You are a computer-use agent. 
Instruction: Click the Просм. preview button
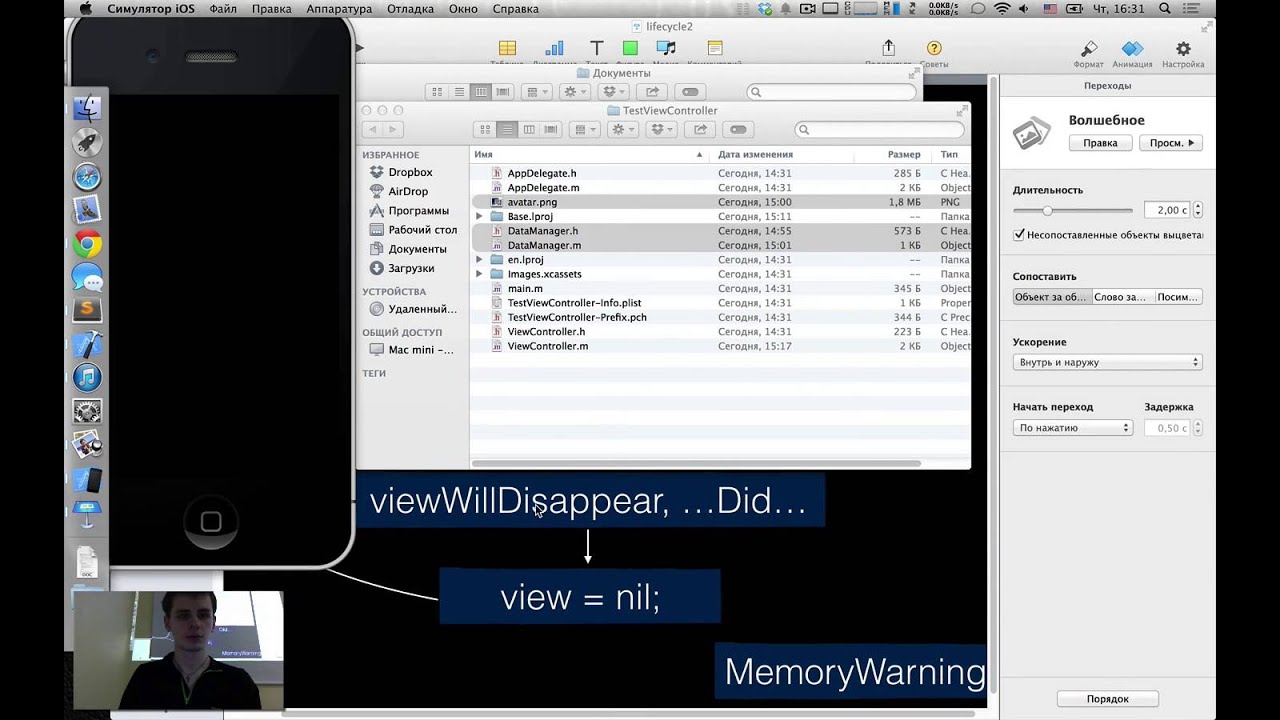click(x=1171, y=143)
